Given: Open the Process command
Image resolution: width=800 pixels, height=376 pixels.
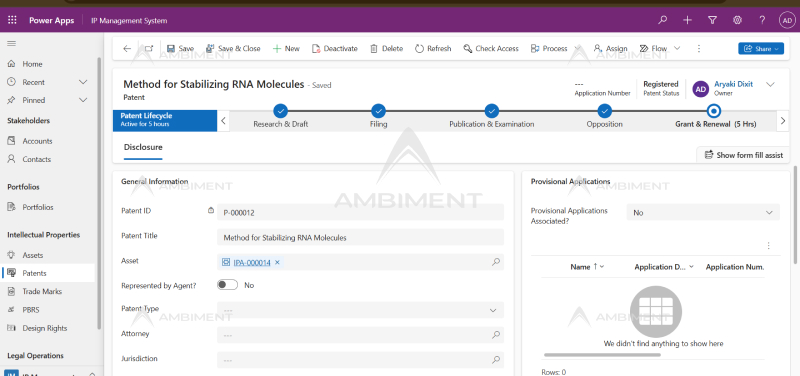Looking at the screenshot, I should [x=549, y=48].
